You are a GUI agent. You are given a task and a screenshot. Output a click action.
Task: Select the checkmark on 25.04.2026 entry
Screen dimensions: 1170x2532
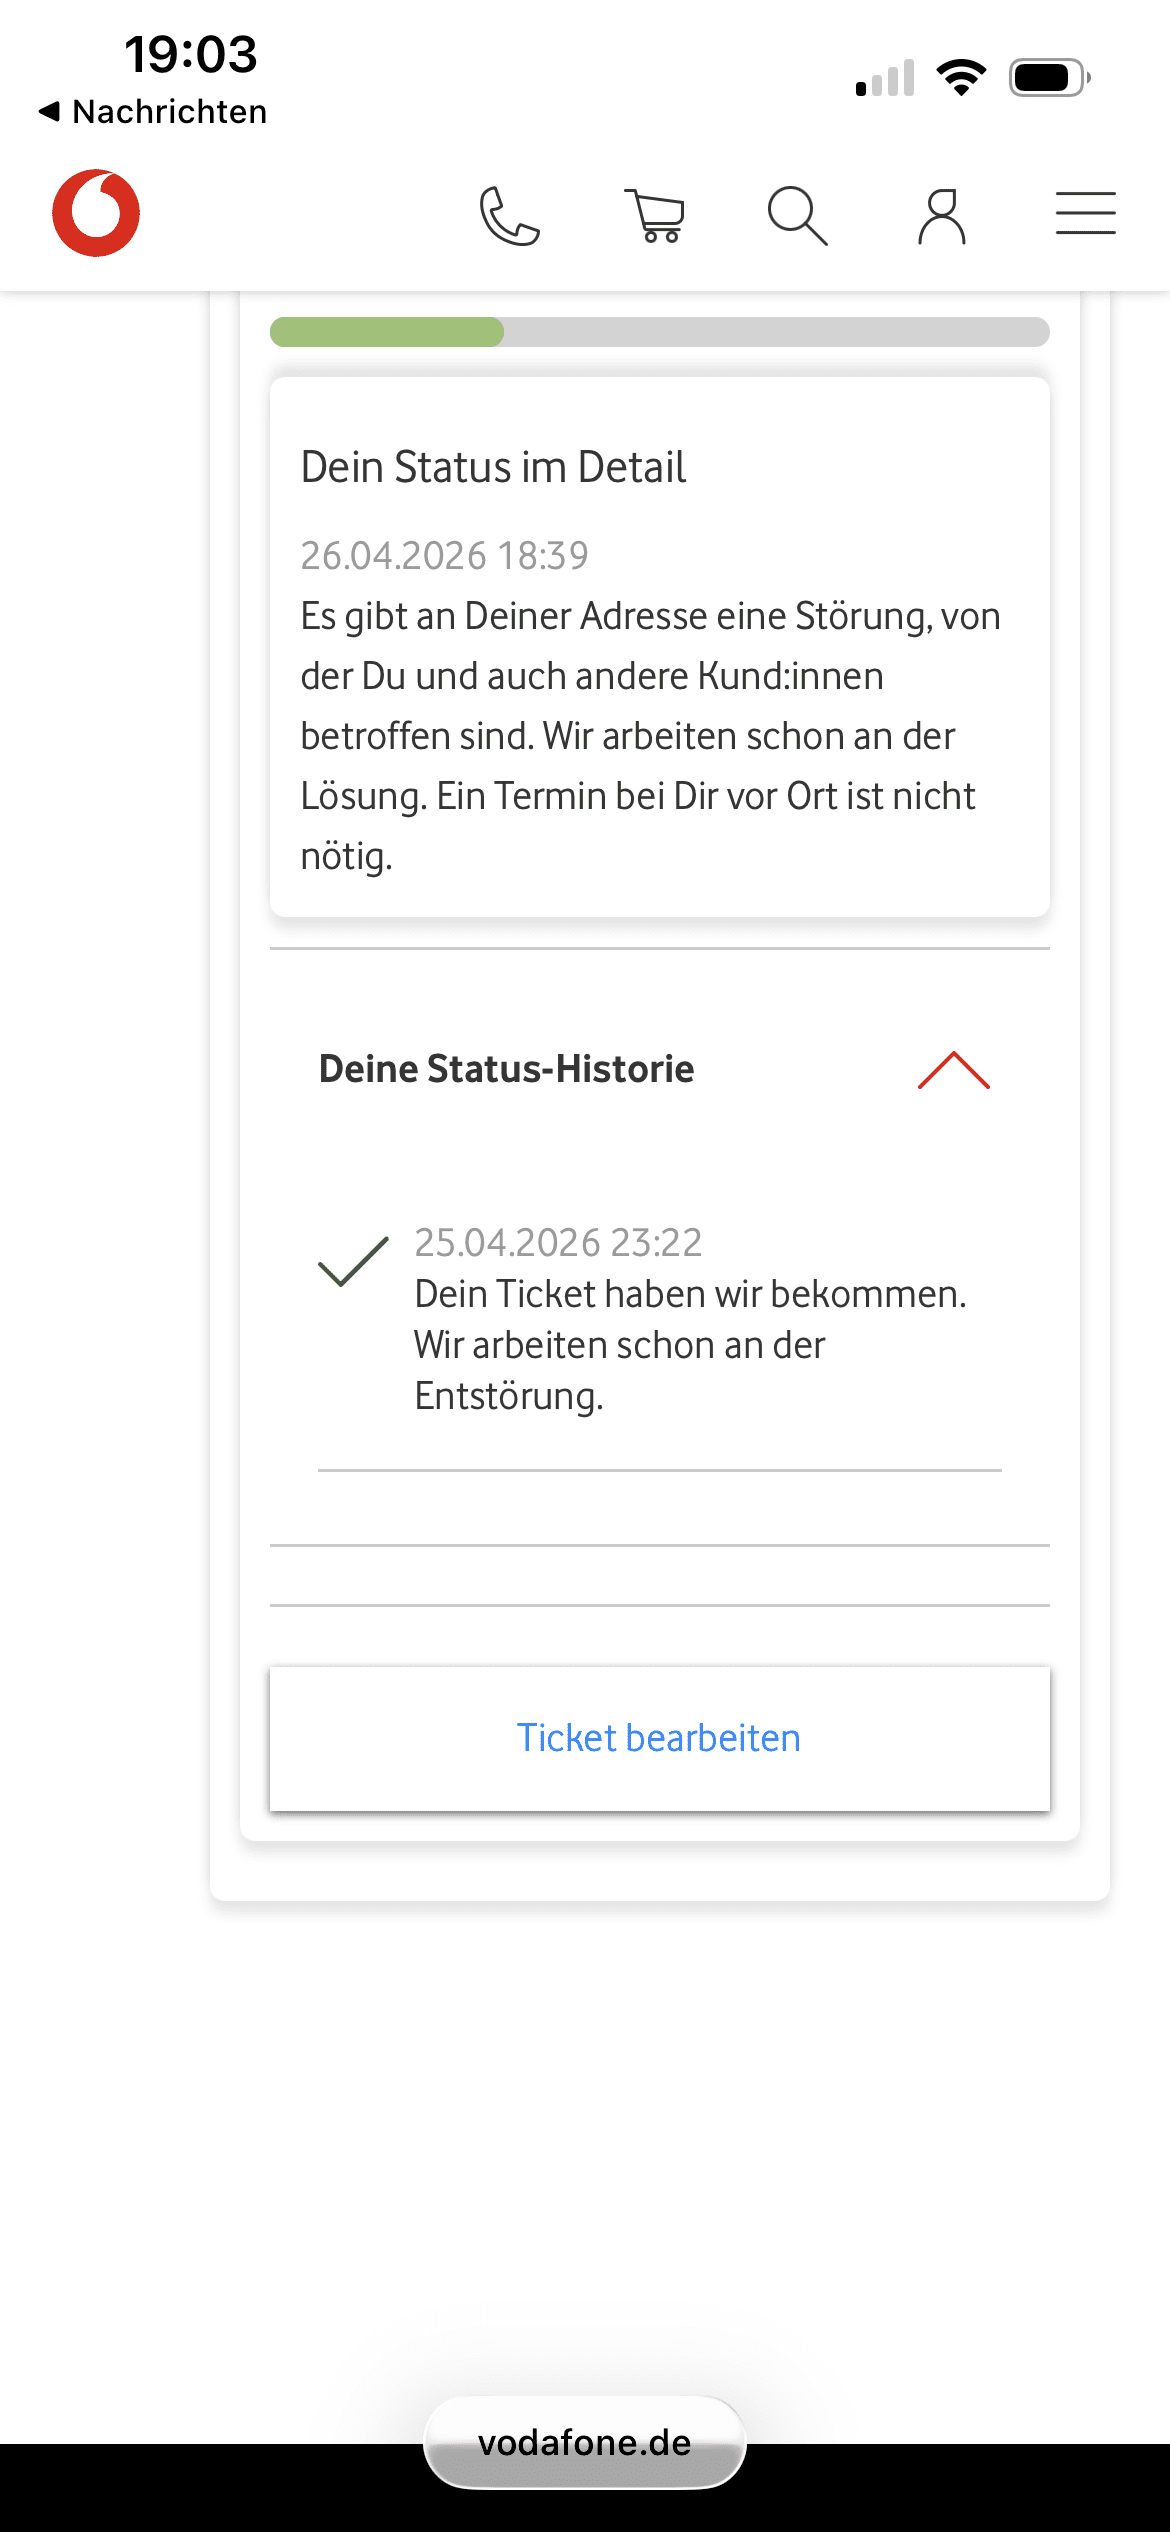tap(353, 1261)
